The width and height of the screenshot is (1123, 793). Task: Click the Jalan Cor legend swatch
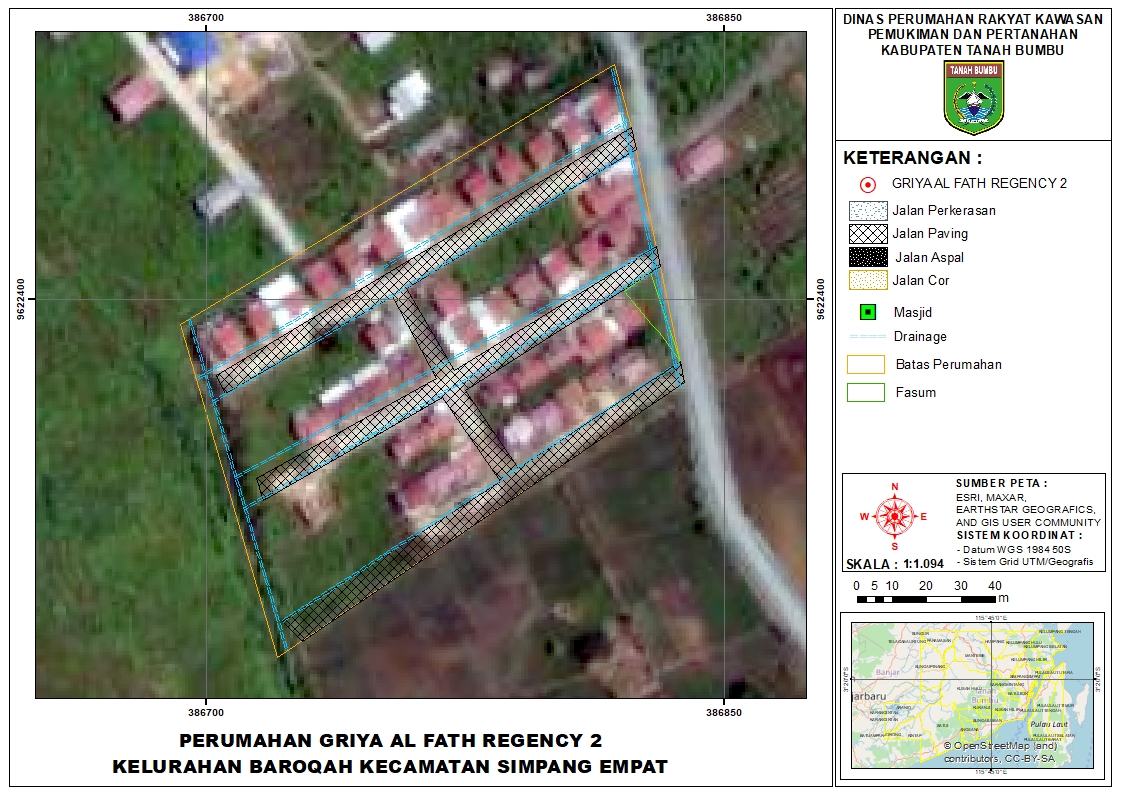867,281
